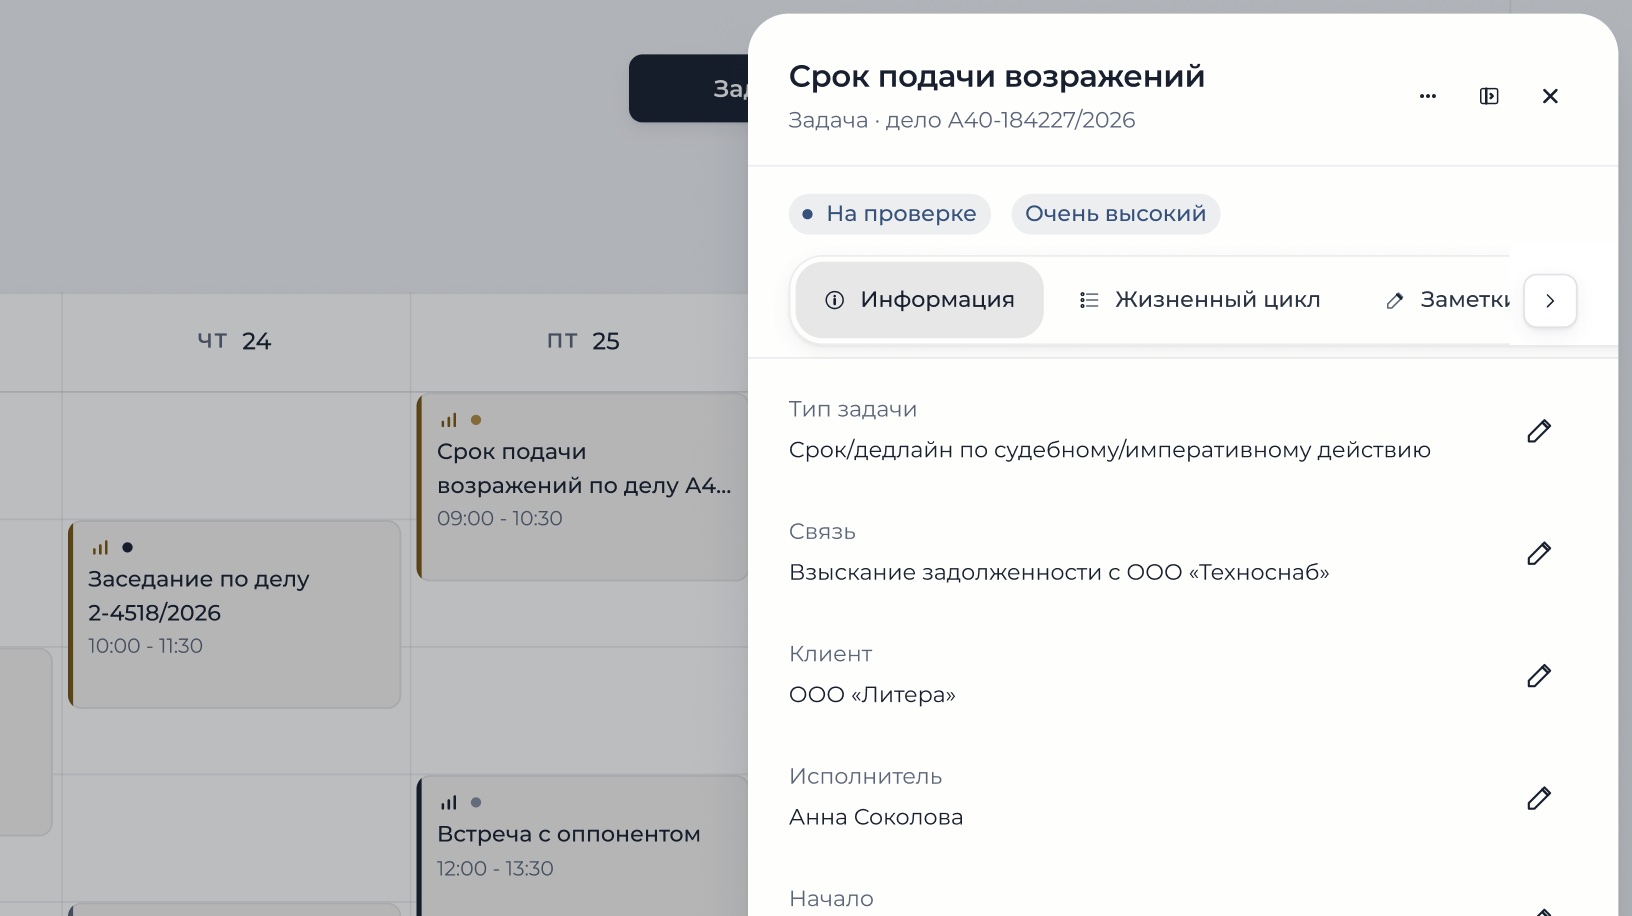The height and width of the screenshot is (916, 1632).
Task: Click the priority bars icon on Встреча с оппонентом
Action: (449, 802)
